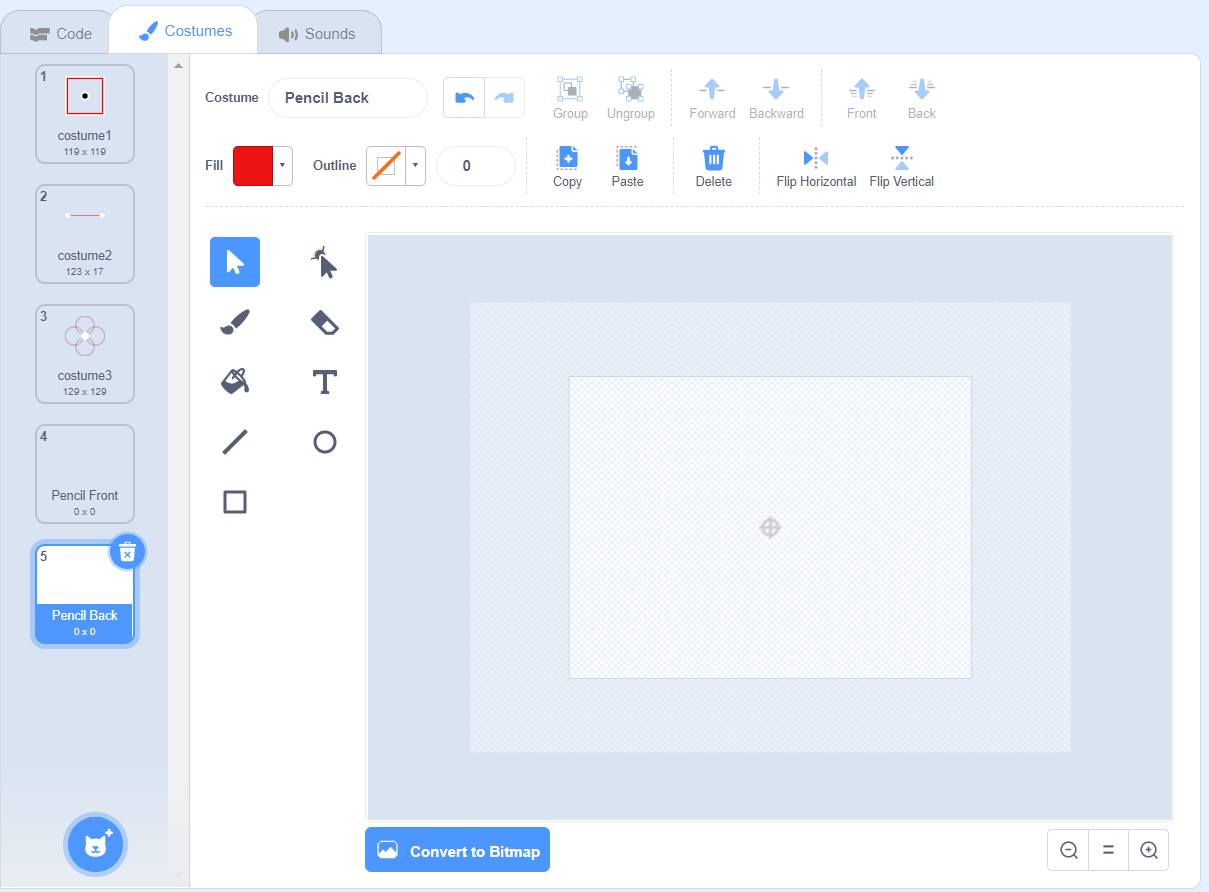Viewport: 1209px width, 892px height.
Task: Choose the Text tool
Action: [324, 382]
